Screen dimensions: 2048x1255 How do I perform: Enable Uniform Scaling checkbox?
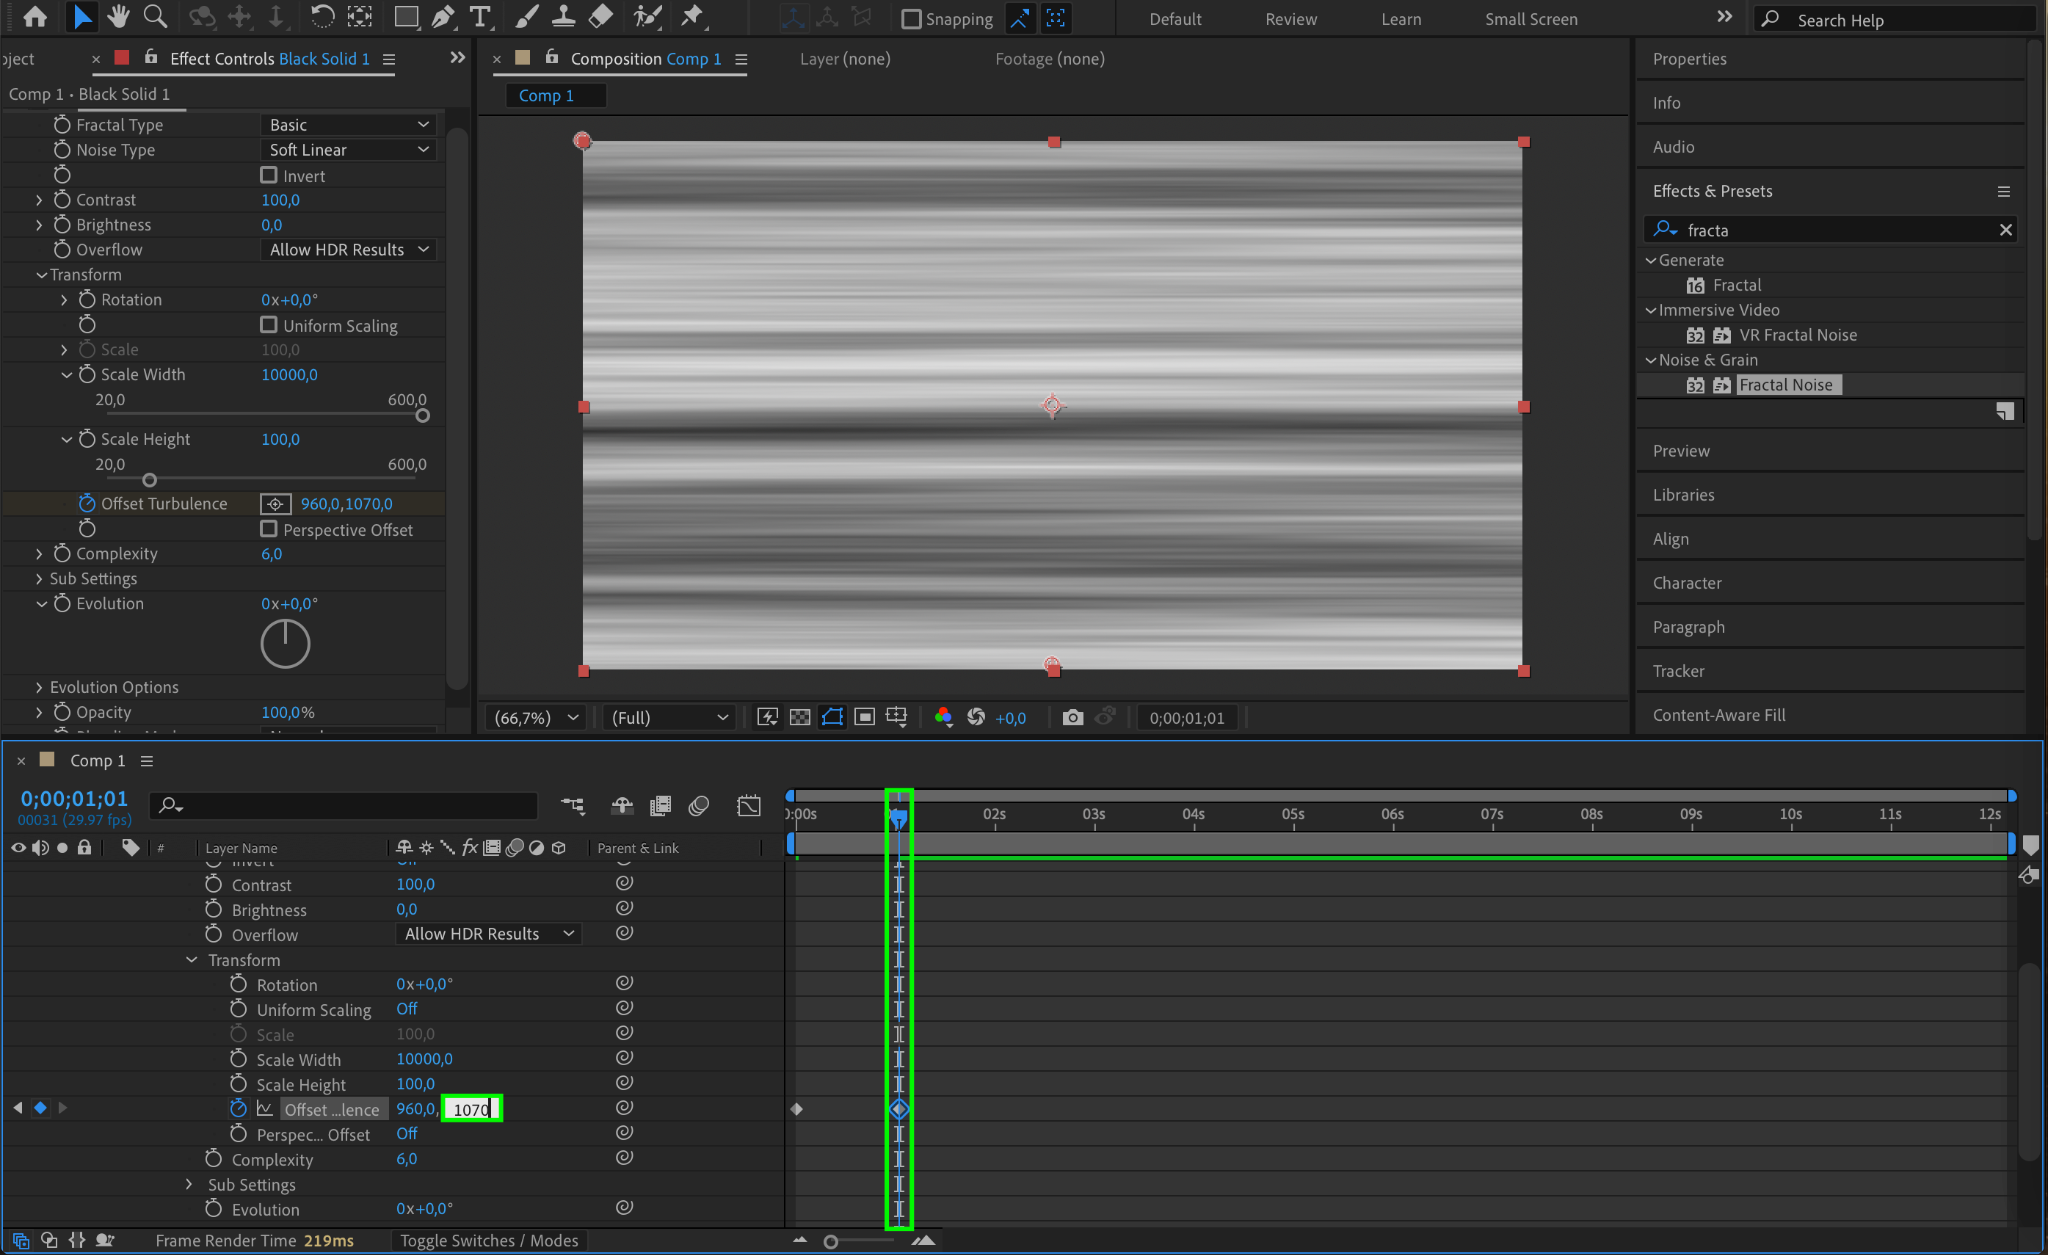click(x=269, y=325)
